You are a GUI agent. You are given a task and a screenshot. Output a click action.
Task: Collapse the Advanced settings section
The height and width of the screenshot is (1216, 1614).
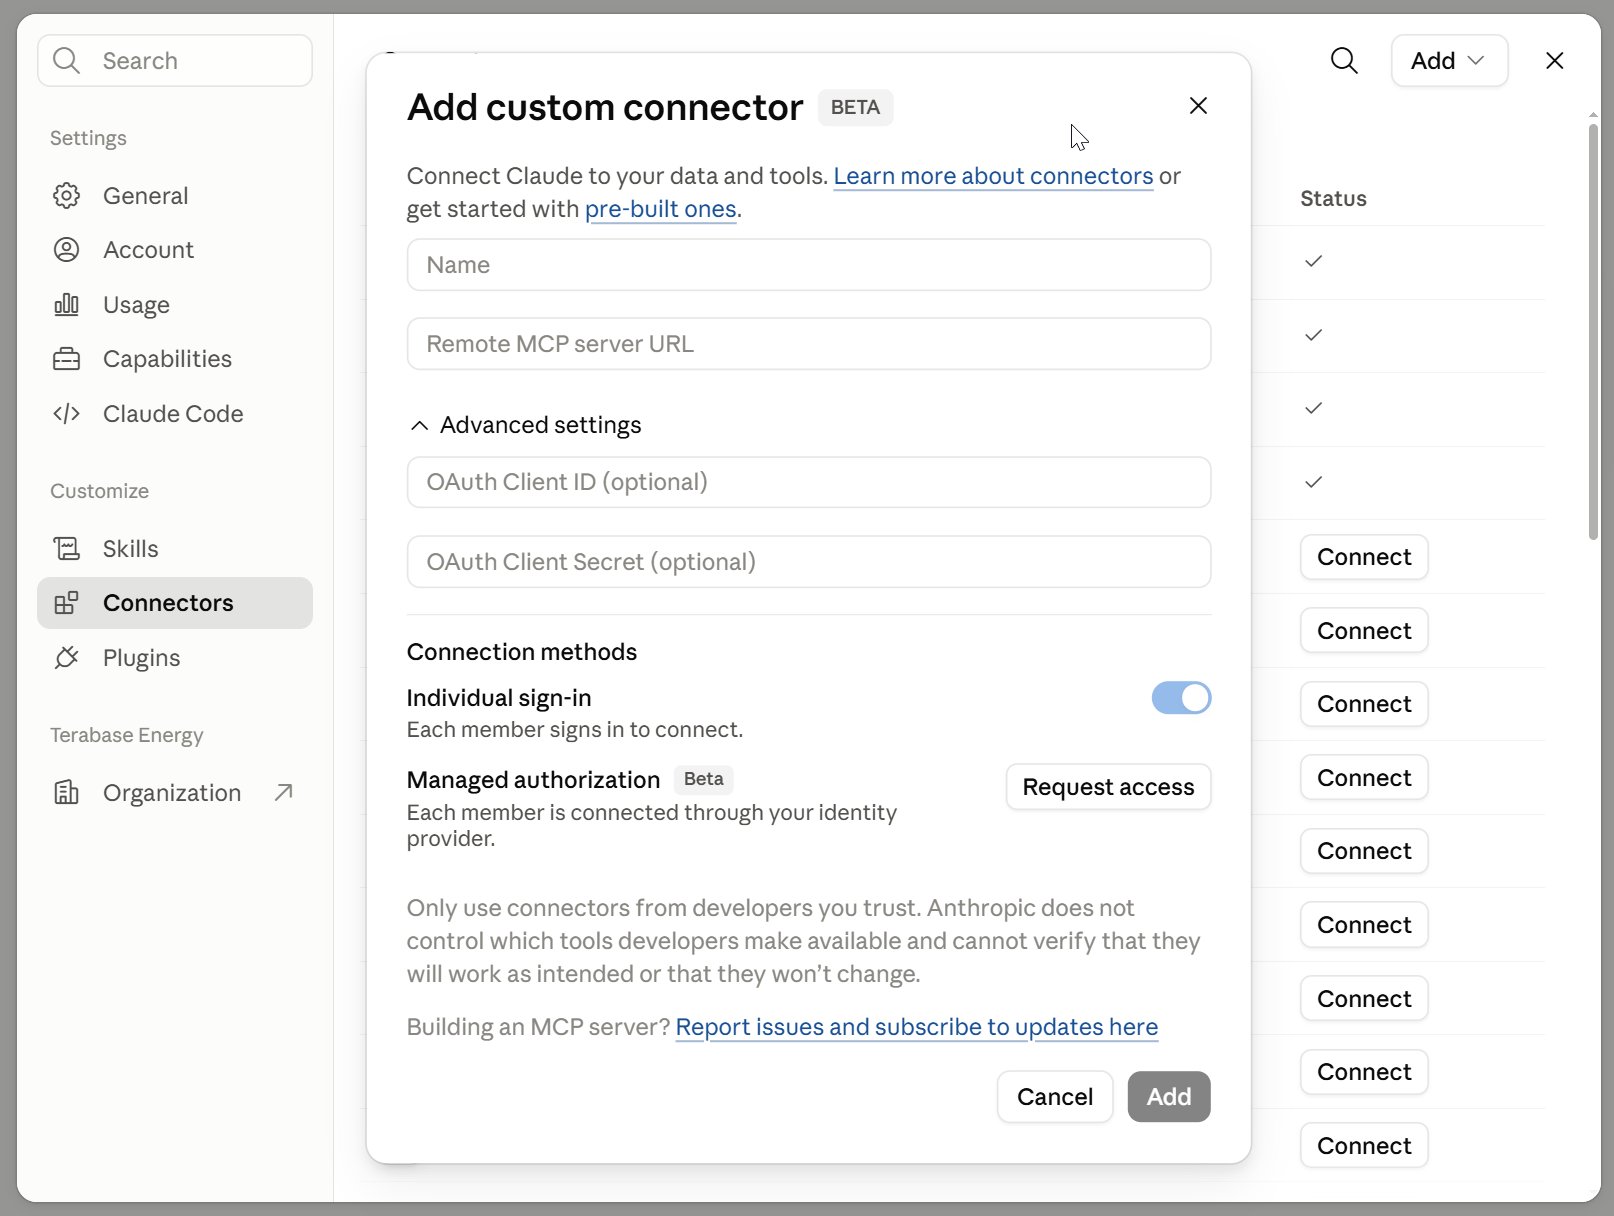coord(526,425)
